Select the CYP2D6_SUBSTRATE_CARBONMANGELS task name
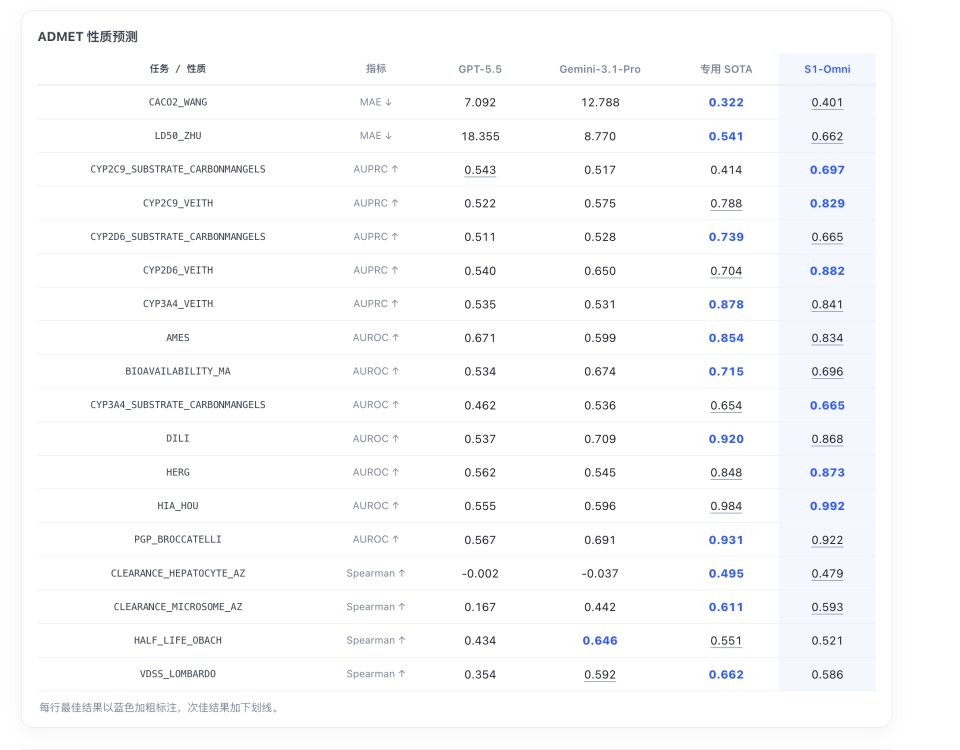 click(178, 237)
